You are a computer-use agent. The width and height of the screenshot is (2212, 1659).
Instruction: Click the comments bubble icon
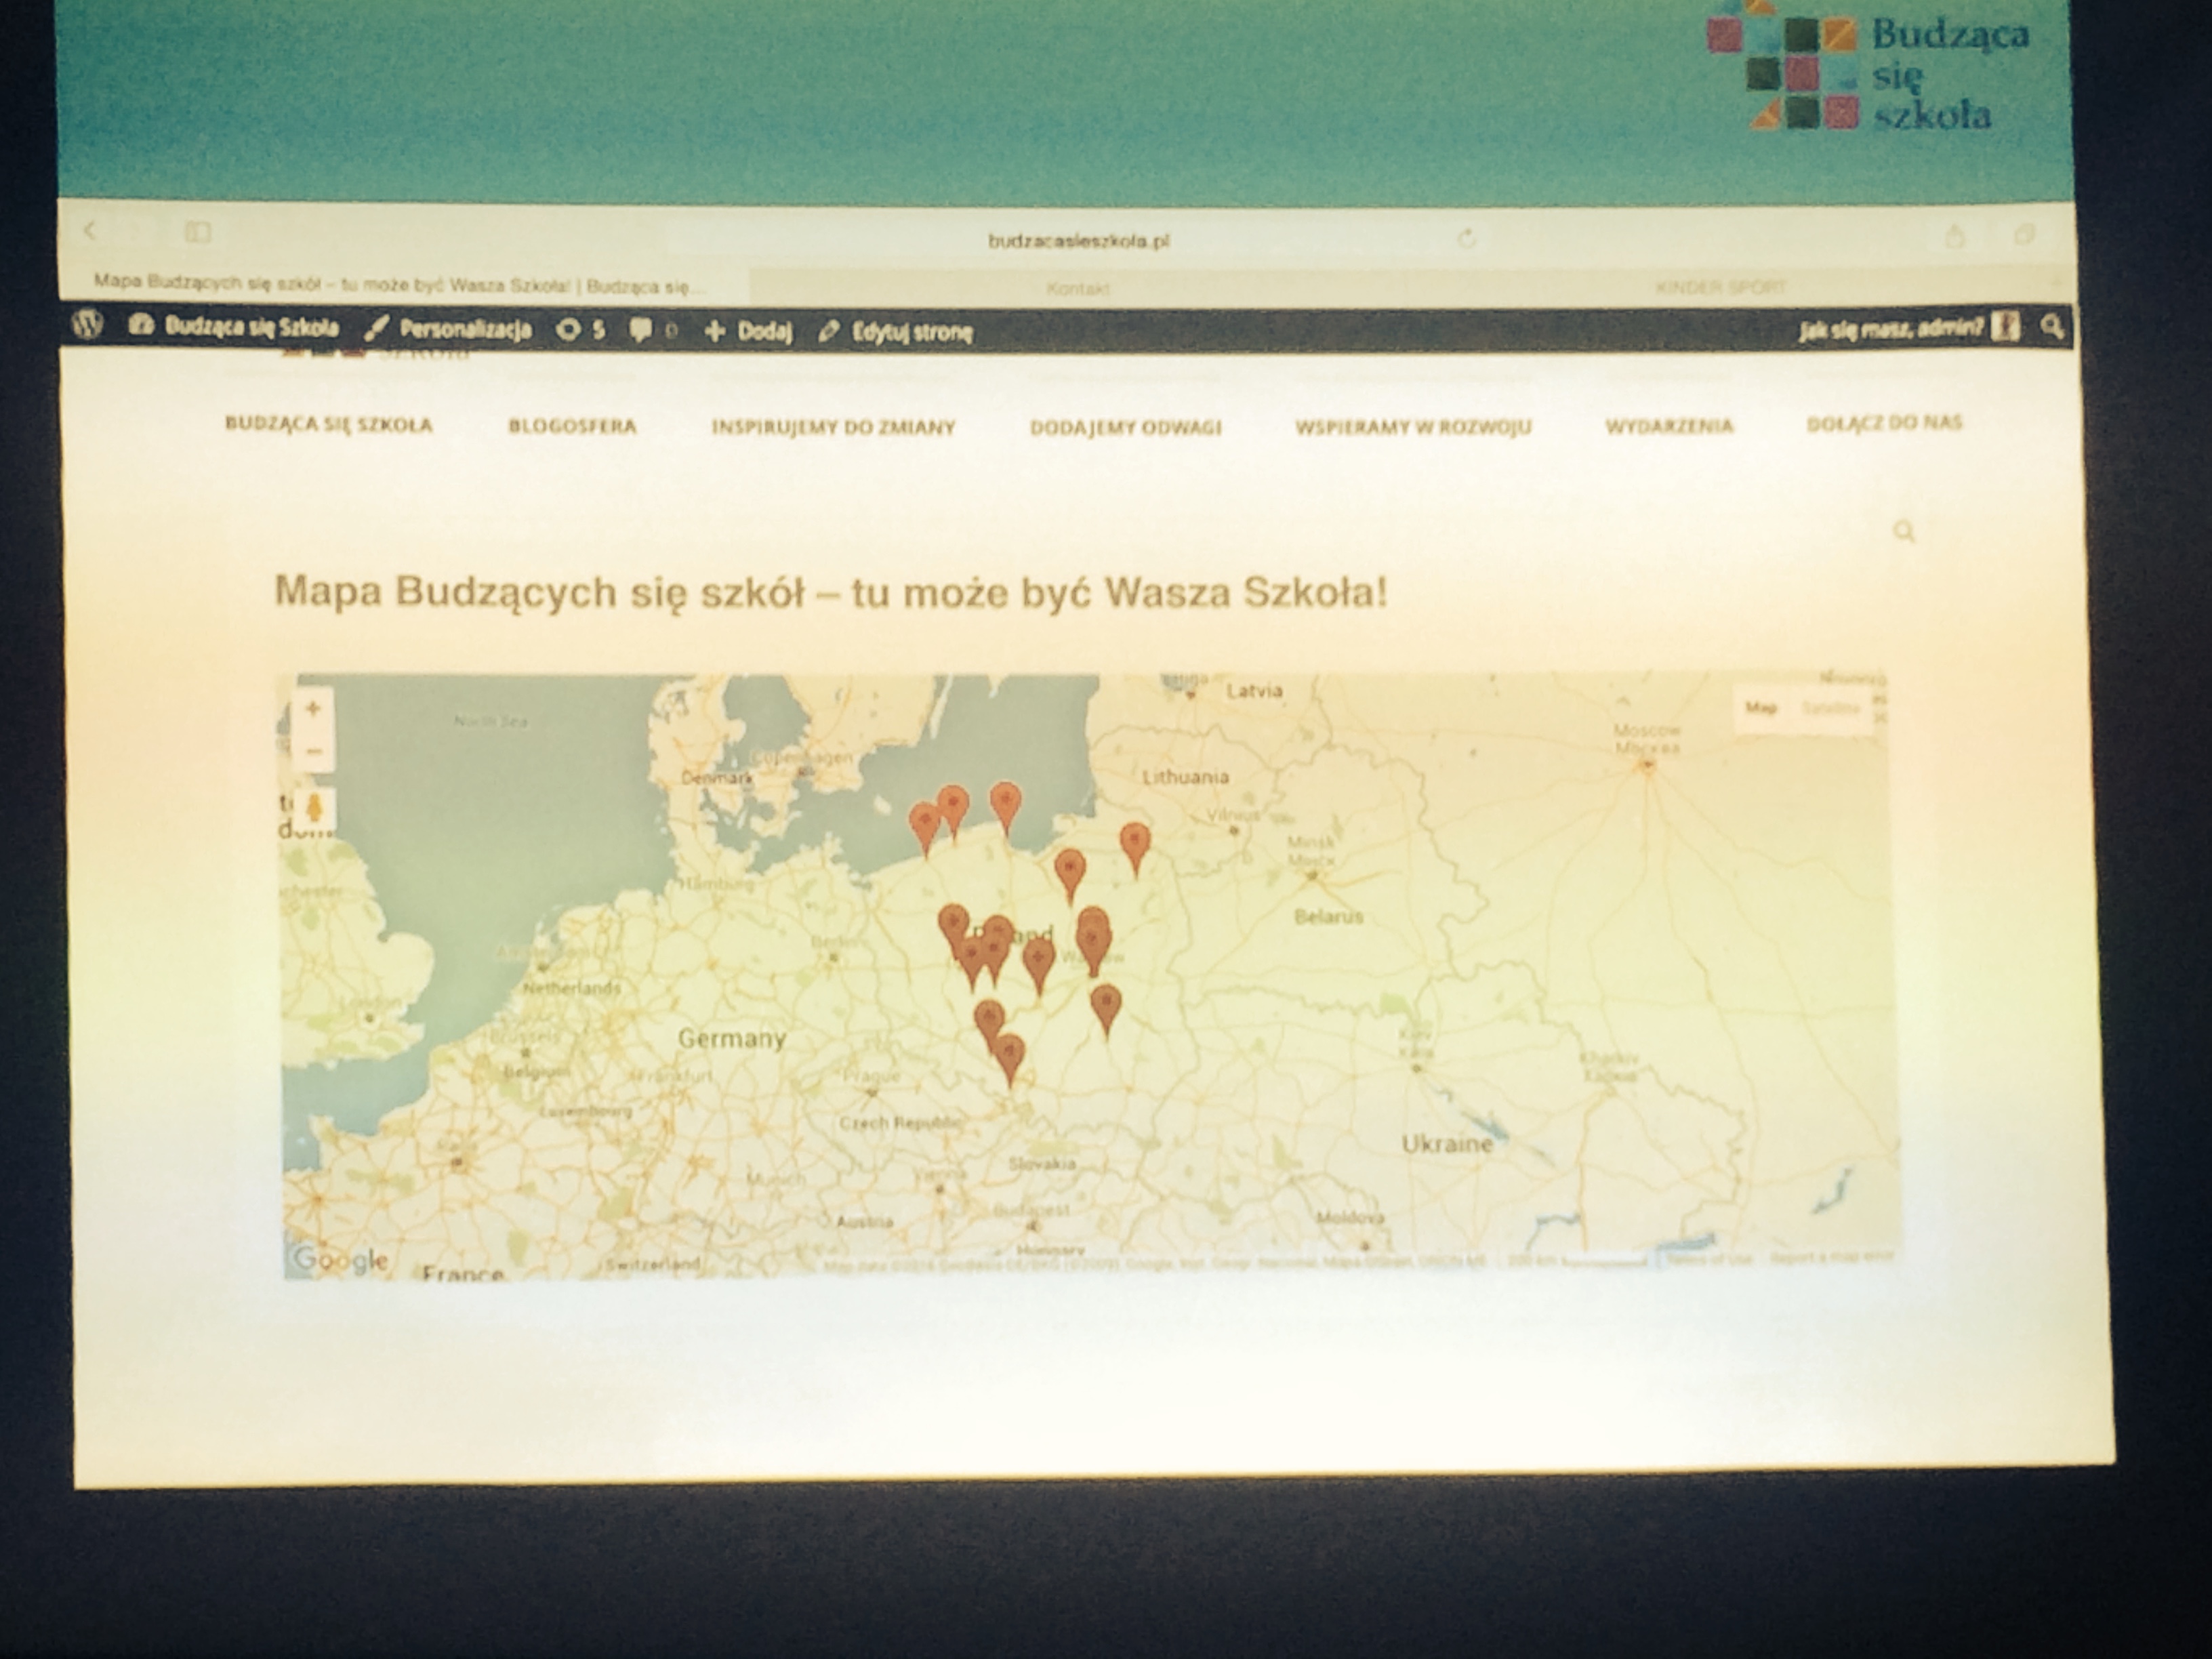click(641, 329)
